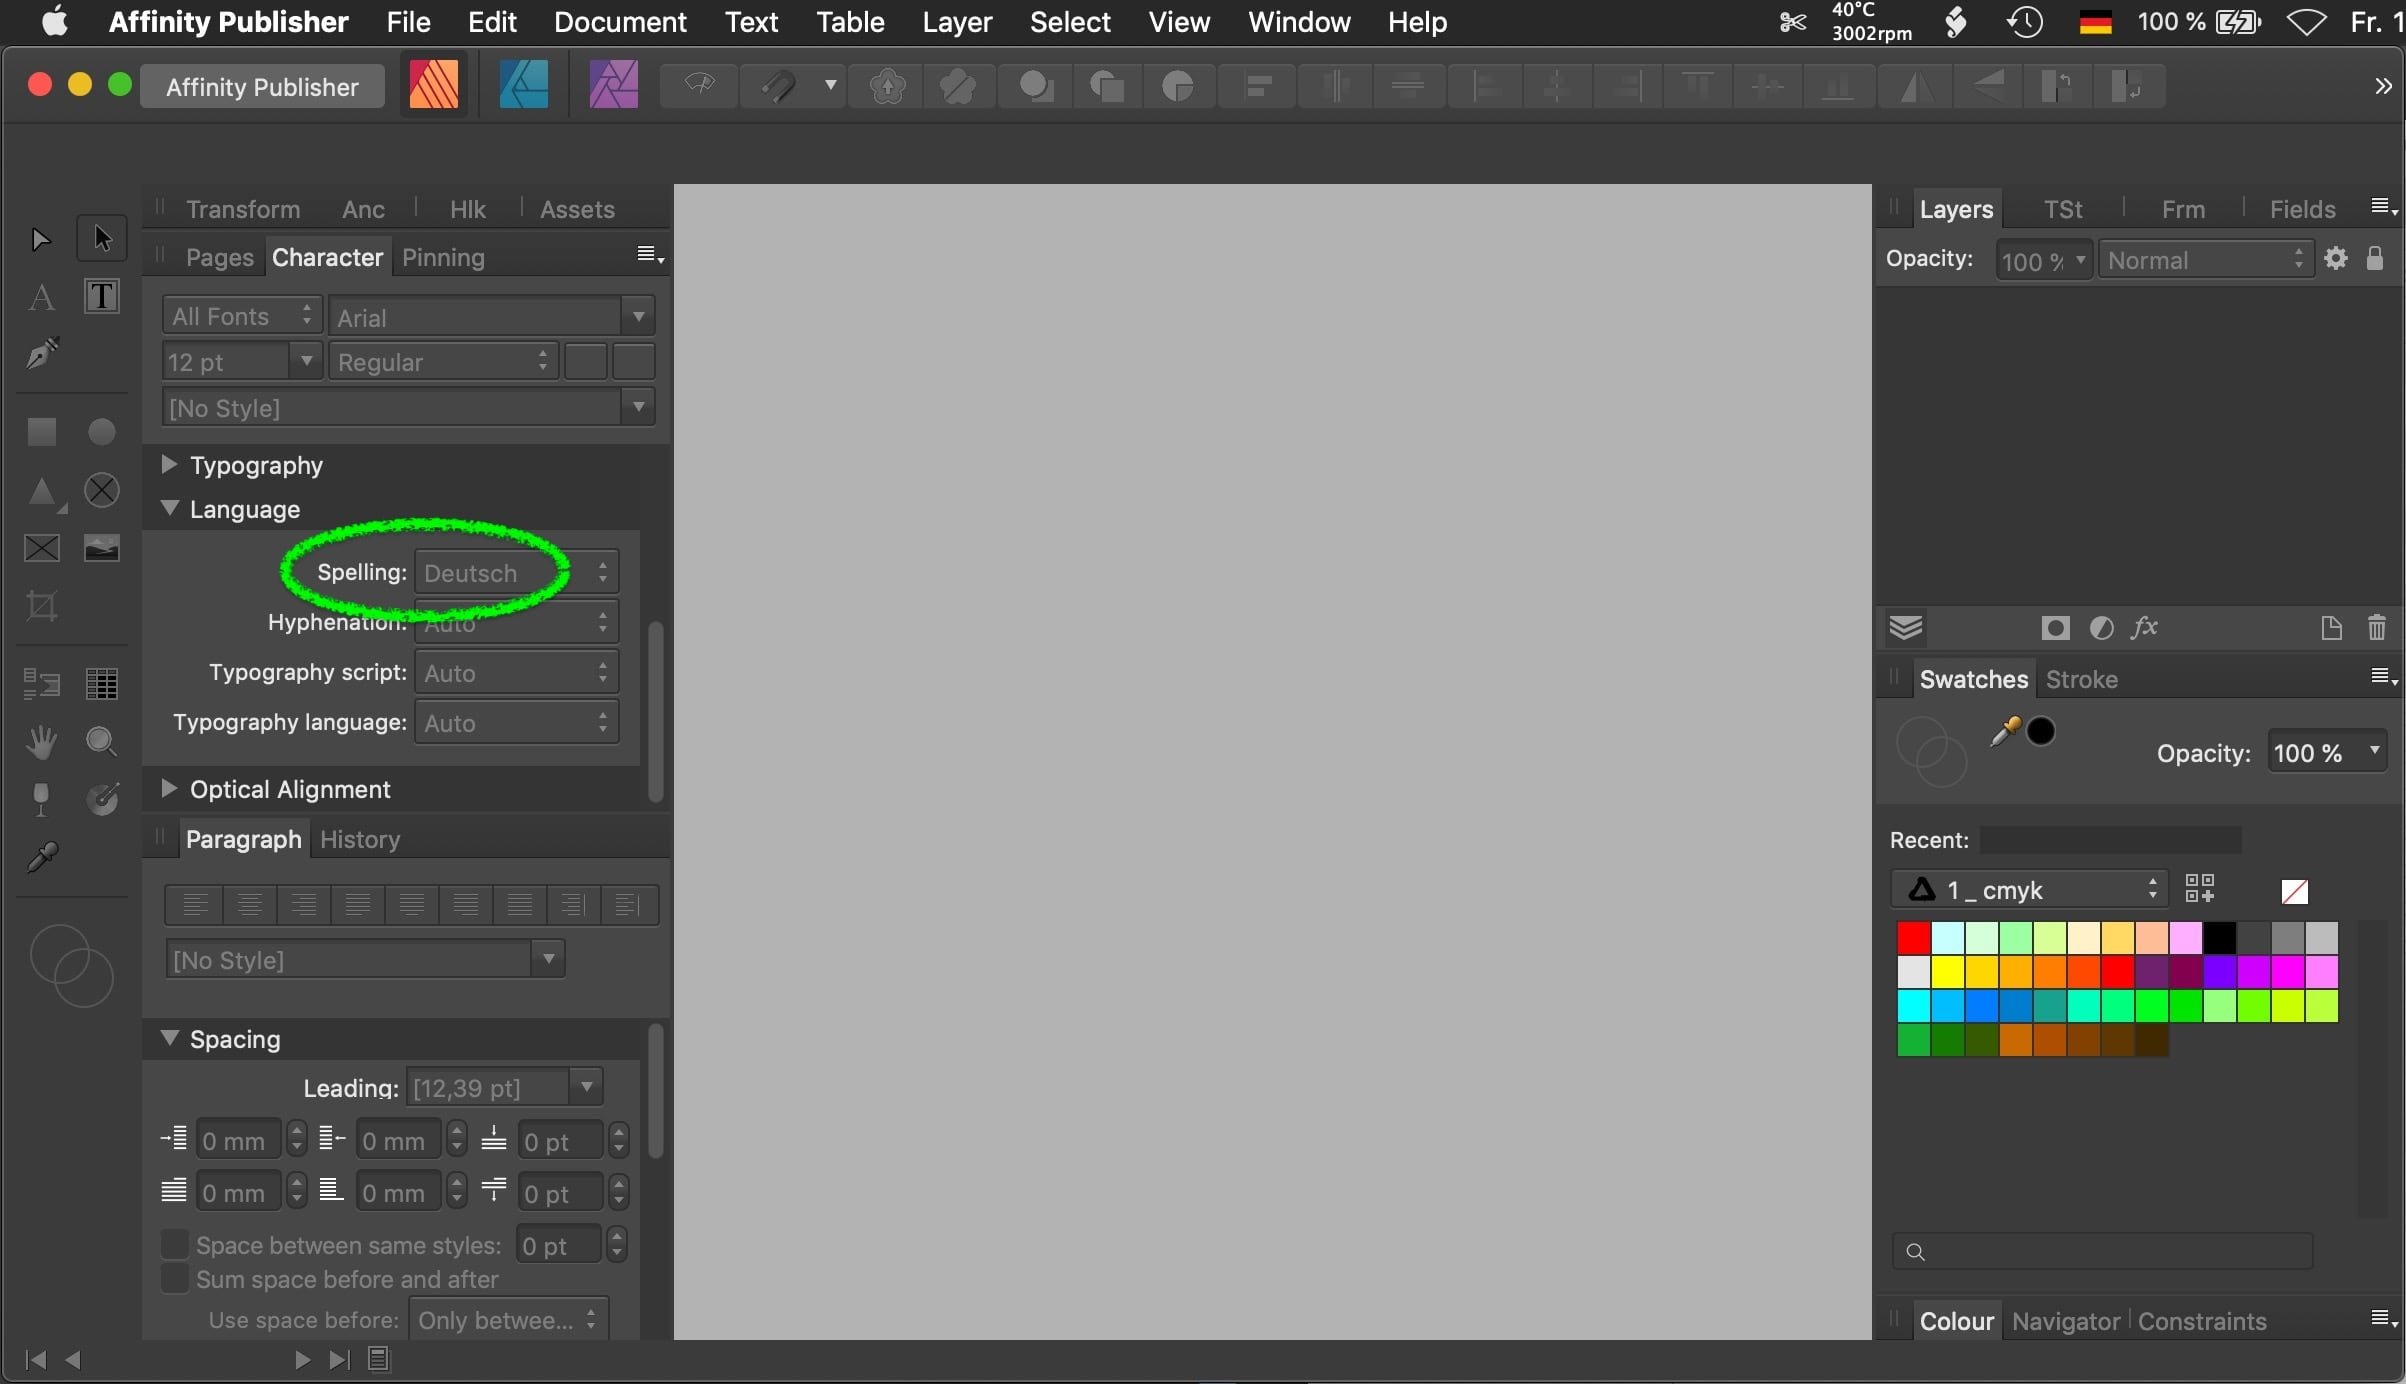The width and height of the screenshot is (2406, 1384).
Task: Switch to Designer persona icon
Action: [523, 85]
